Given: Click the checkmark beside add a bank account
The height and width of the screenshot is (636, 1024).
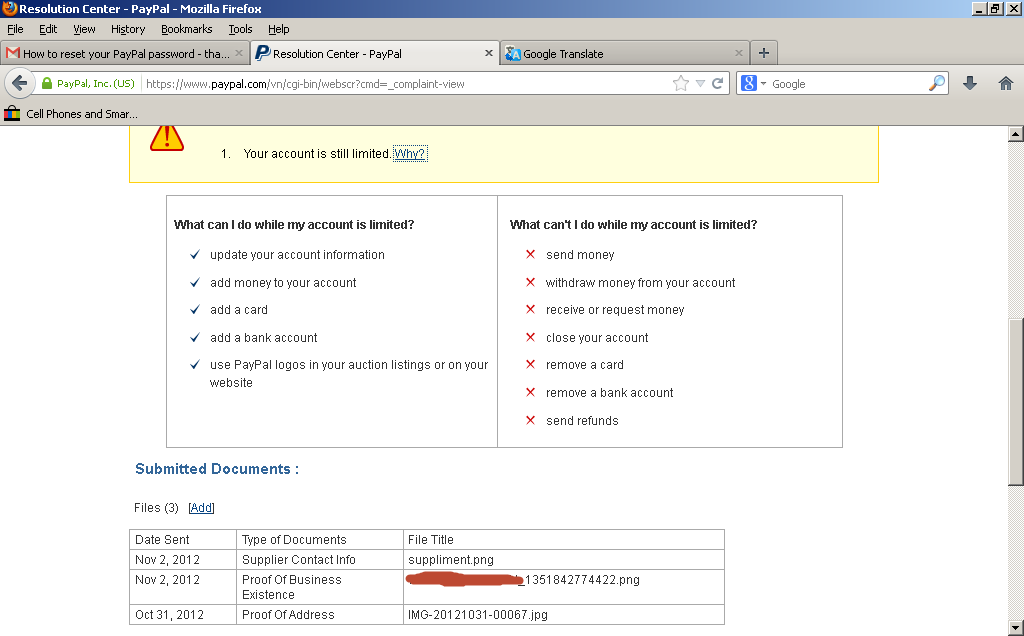Looking at the screenshot, I should (195, 337).
